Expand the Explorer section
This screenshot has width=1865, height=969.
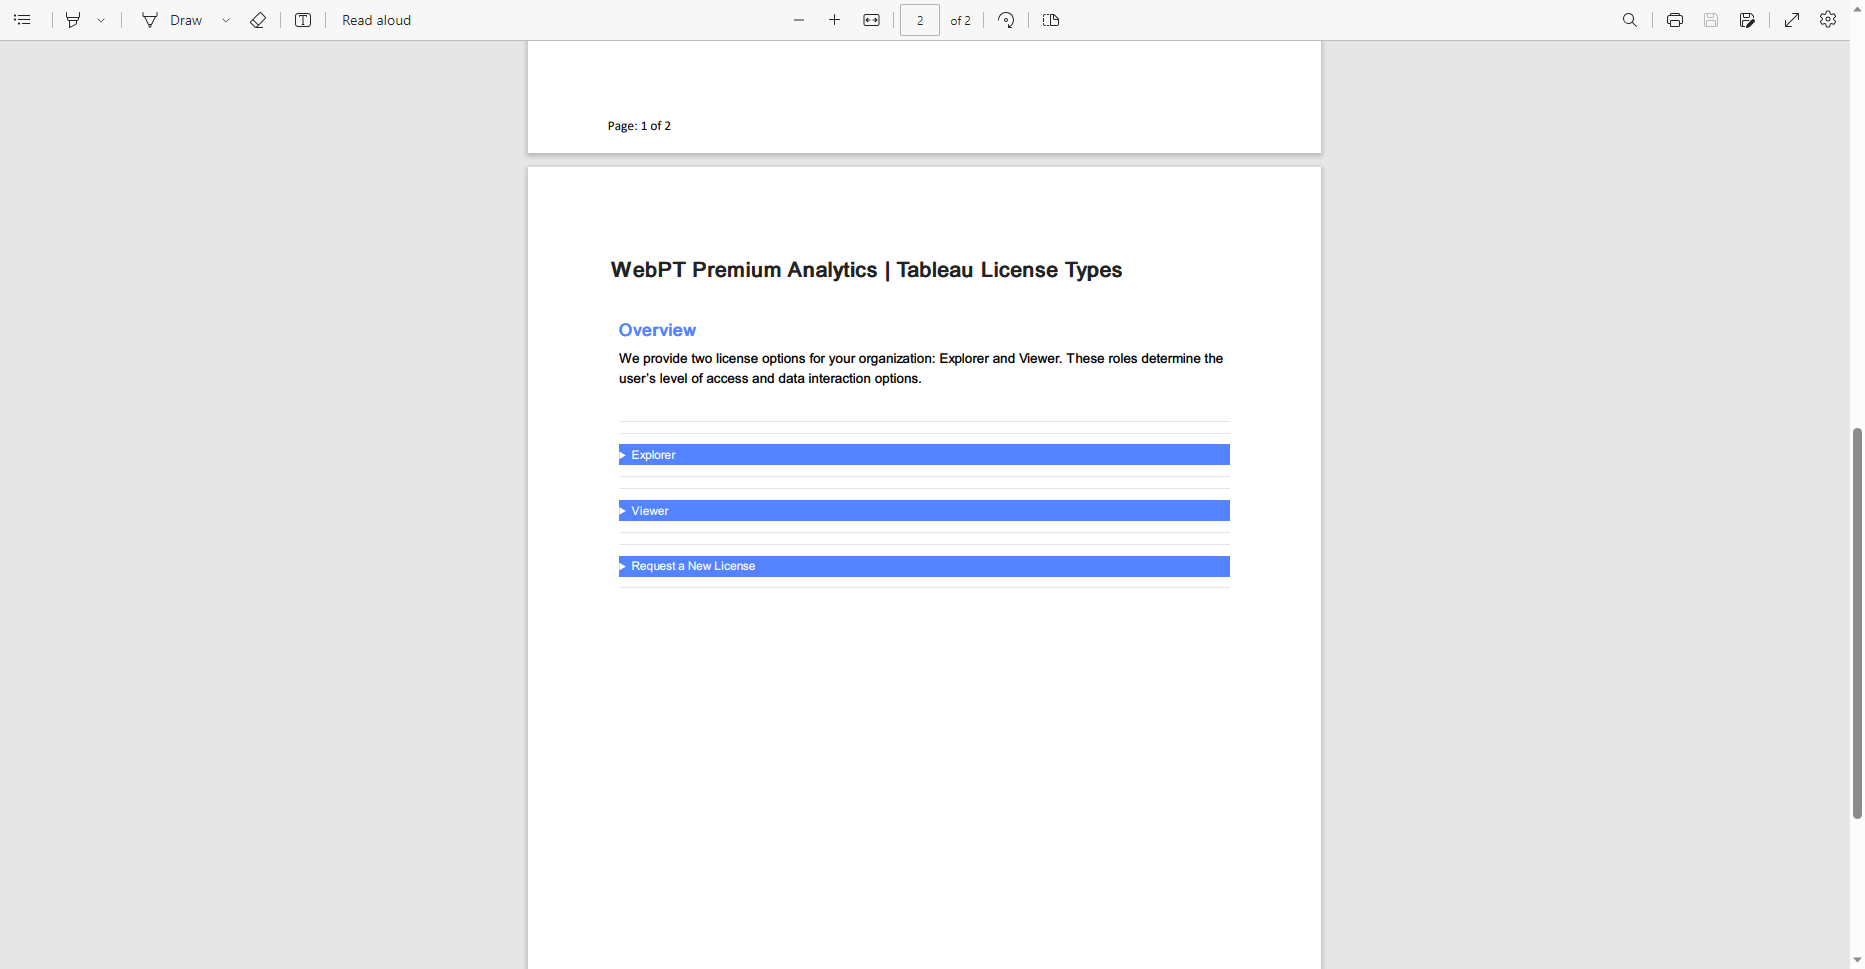click(924, 455)
